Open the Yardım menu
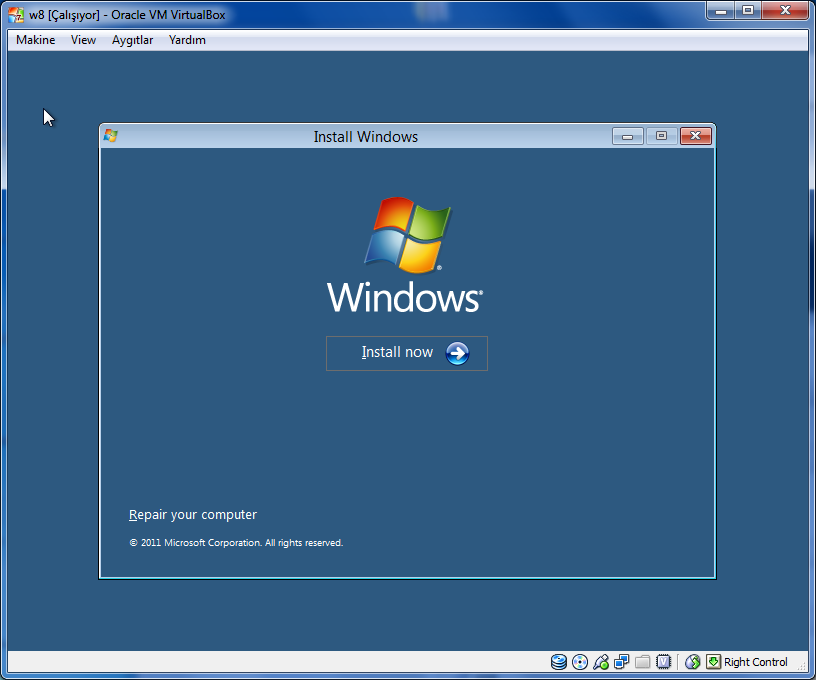The height and width of the screenshot is (680, 816). (187, 40)
